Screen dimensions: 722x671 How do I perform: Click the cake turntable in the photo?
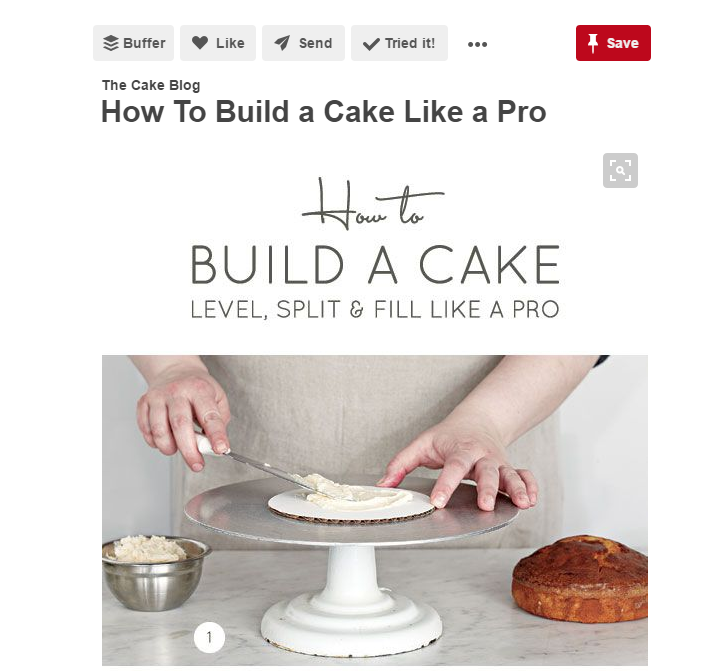pyautogui.click(x=352, y=557)
